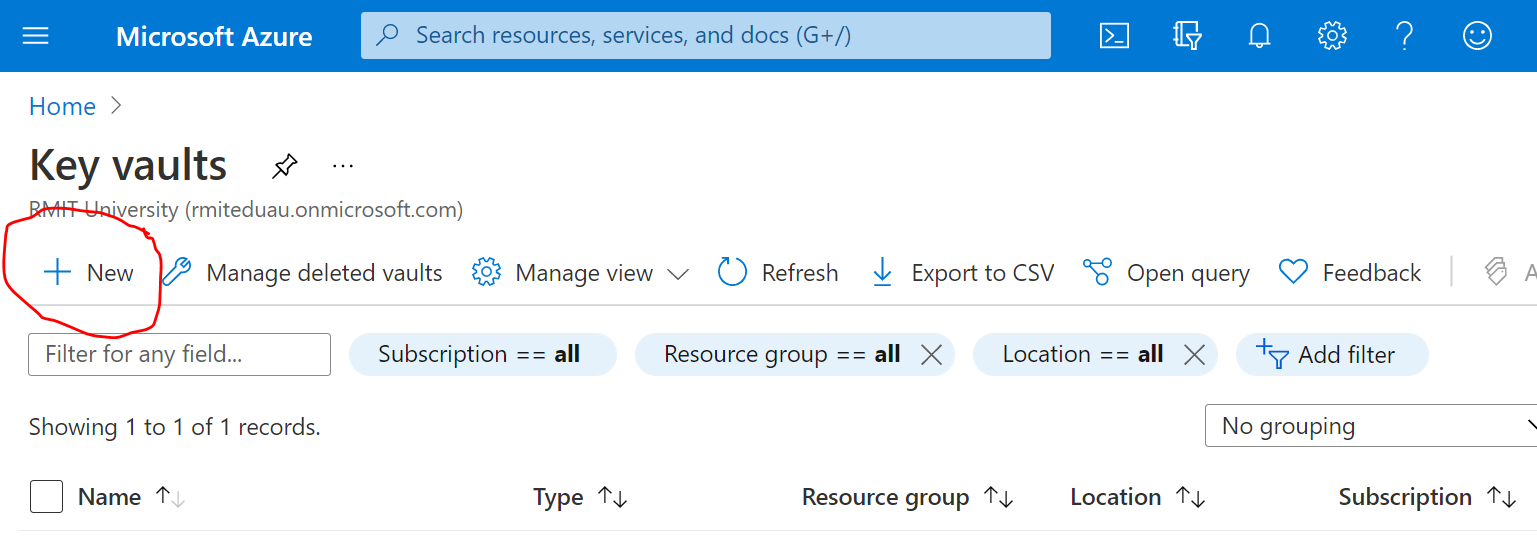Open the ellipsis more options menu

tap(343, 165)
